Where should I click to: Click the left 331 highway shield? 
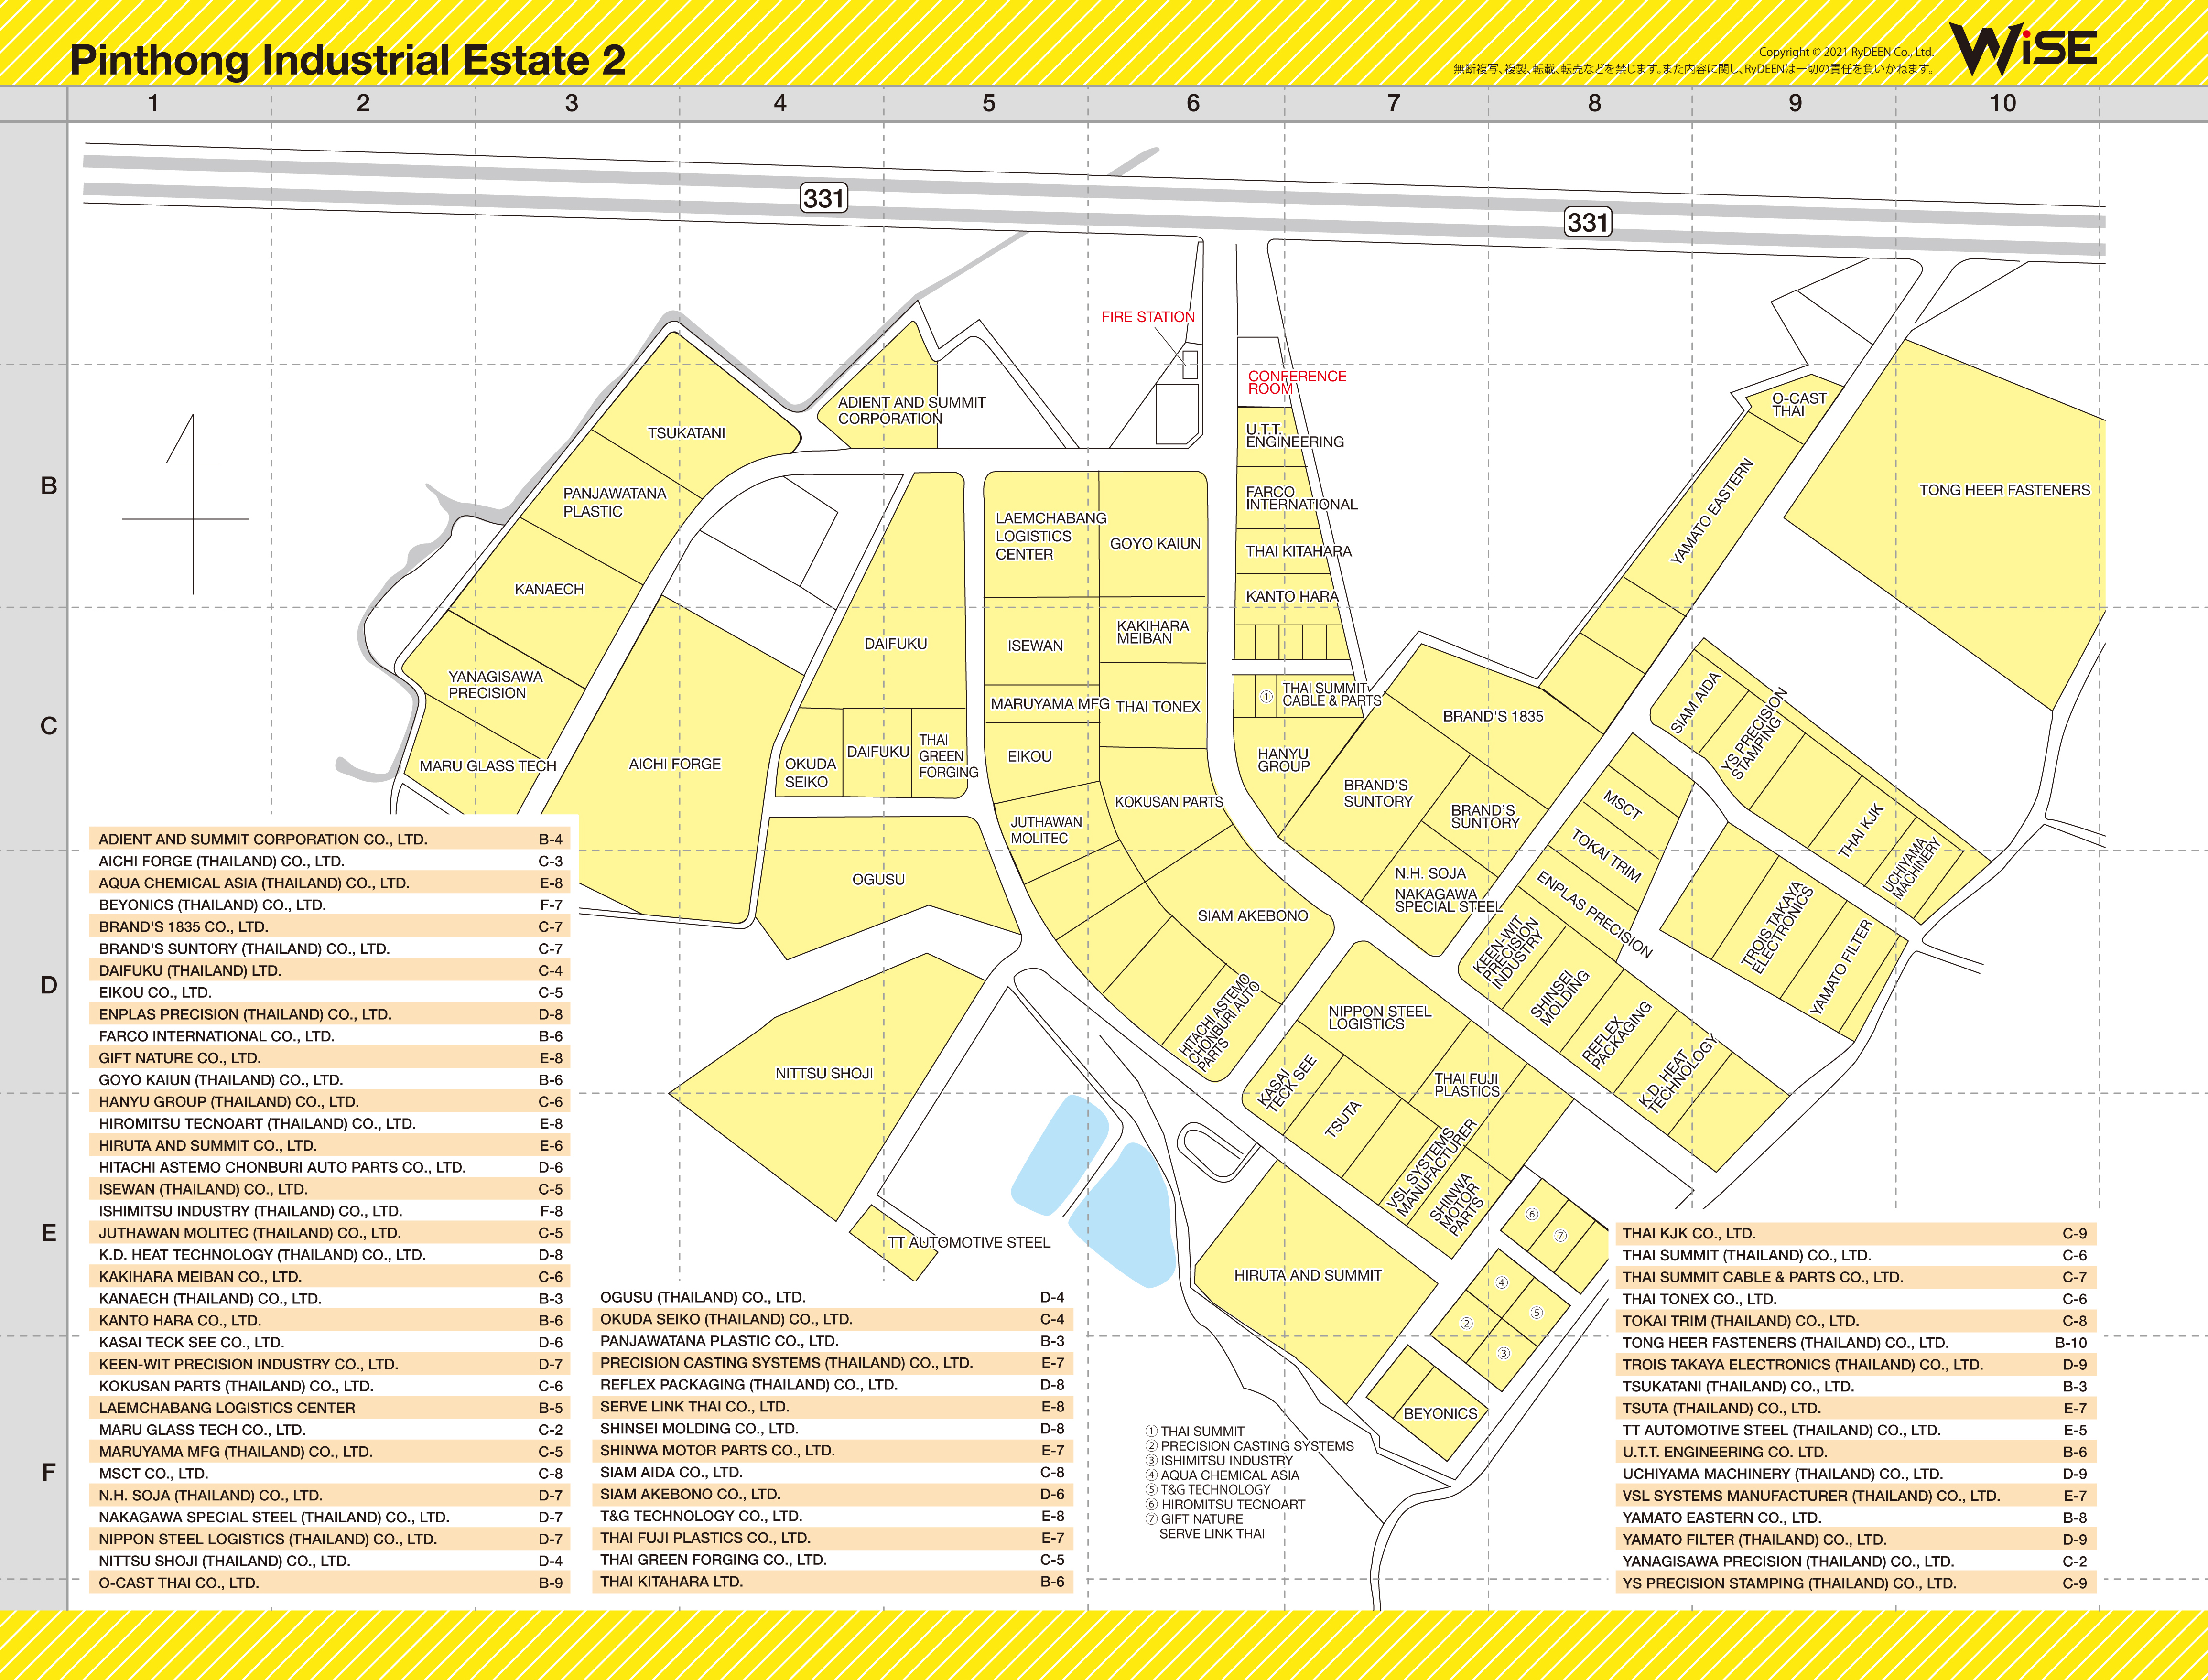point(824,198)
